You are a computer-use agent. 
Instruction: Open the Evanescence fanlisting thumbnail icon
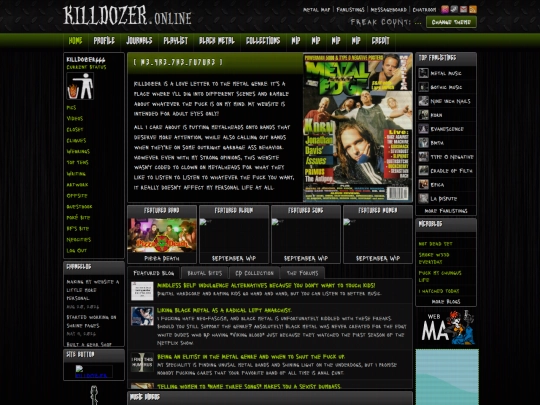tap(423, 129)
